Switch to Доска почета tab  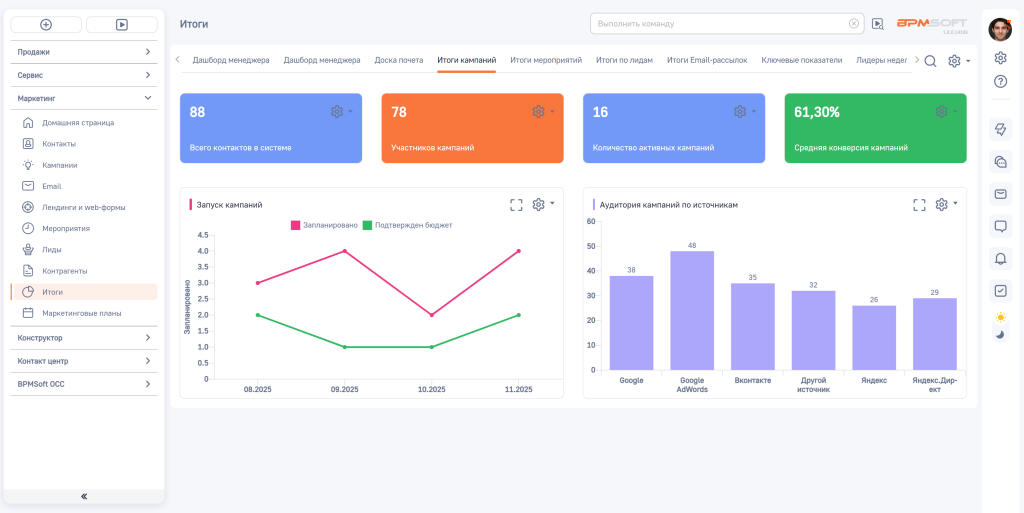click(398, 60)
